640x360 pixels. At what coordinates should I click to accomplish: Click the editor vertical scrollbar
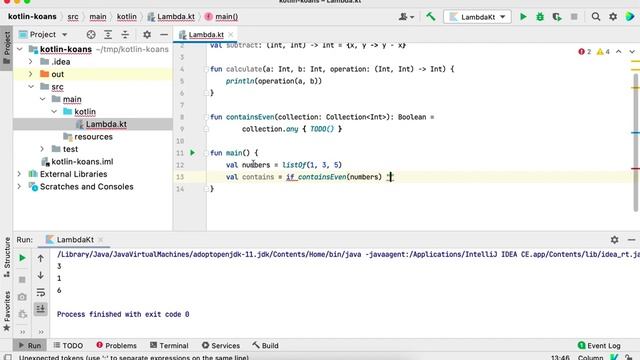(x=636, y=143)
